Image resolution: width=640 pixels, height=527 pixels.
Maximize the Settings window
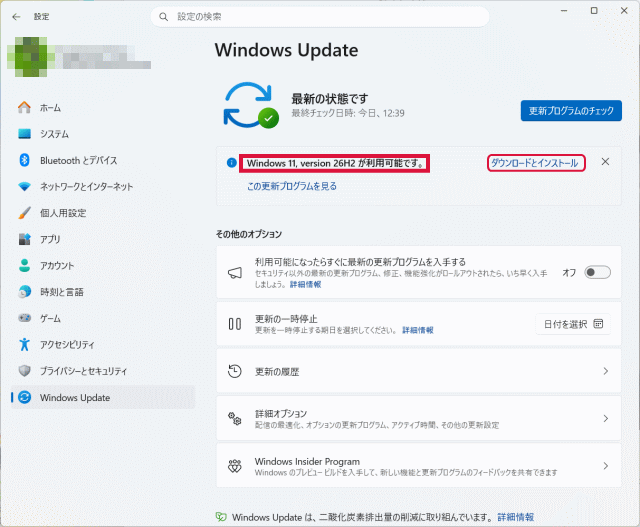(594, 11)
